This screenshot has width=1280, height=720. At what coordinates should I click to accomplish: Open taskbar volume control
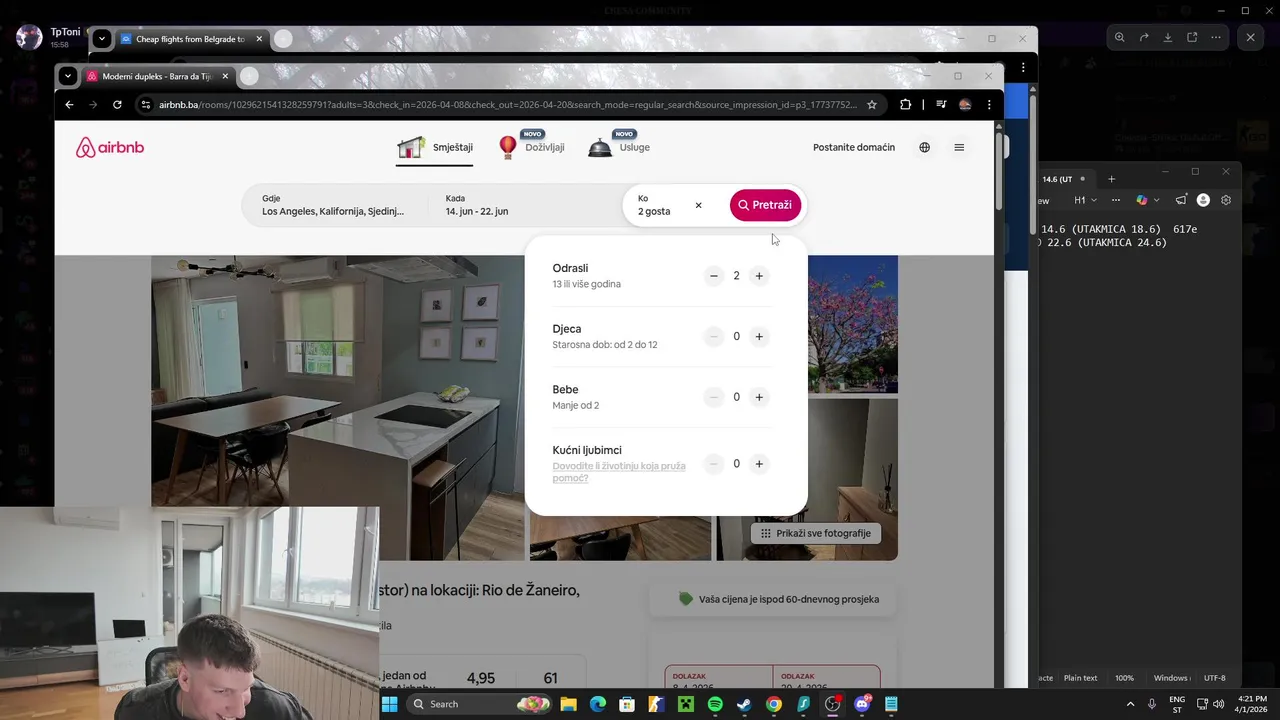1218,704
